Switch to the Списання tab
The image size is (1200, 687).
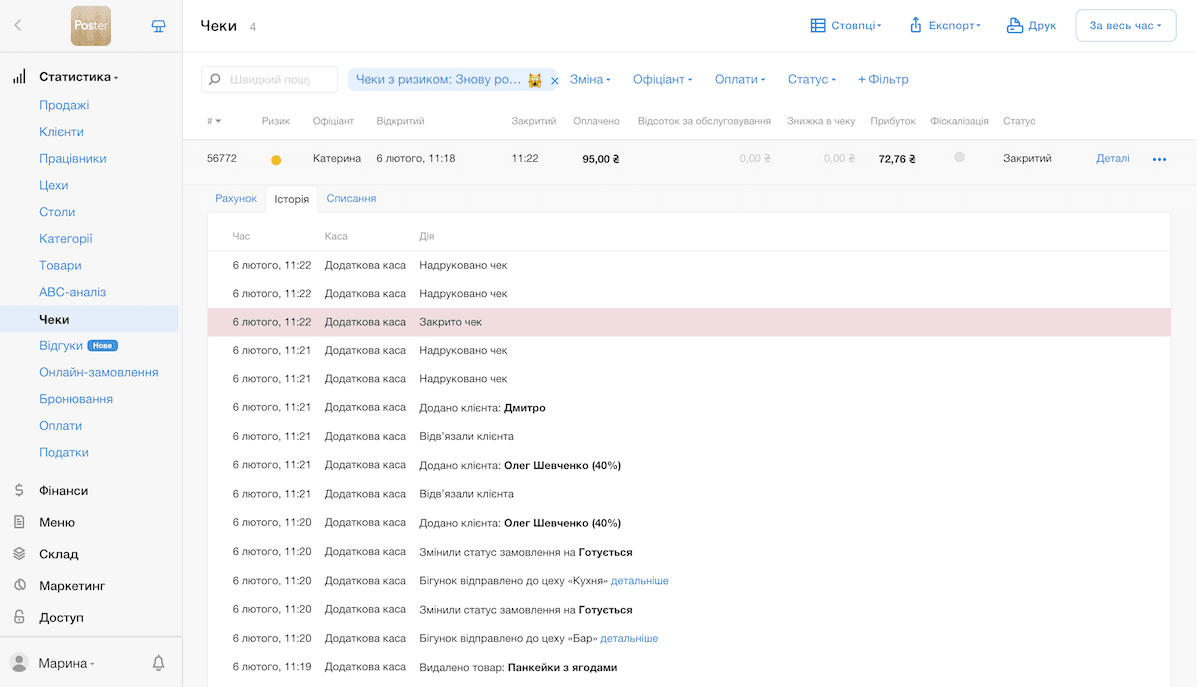click(351, 199)
